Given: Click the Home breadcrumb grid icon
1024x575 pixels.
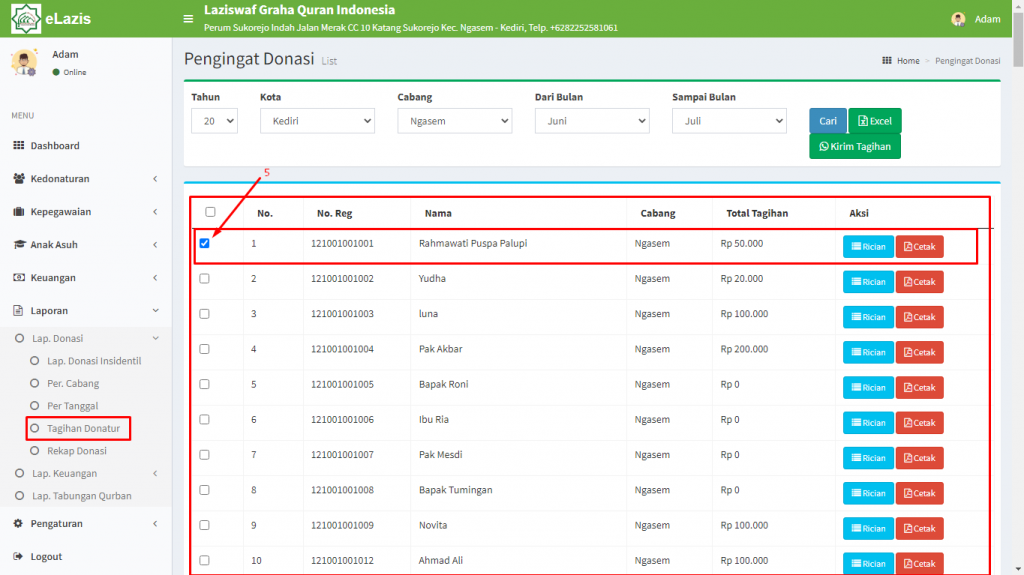Looking at the screenshot, I should (x=887, y=60).
